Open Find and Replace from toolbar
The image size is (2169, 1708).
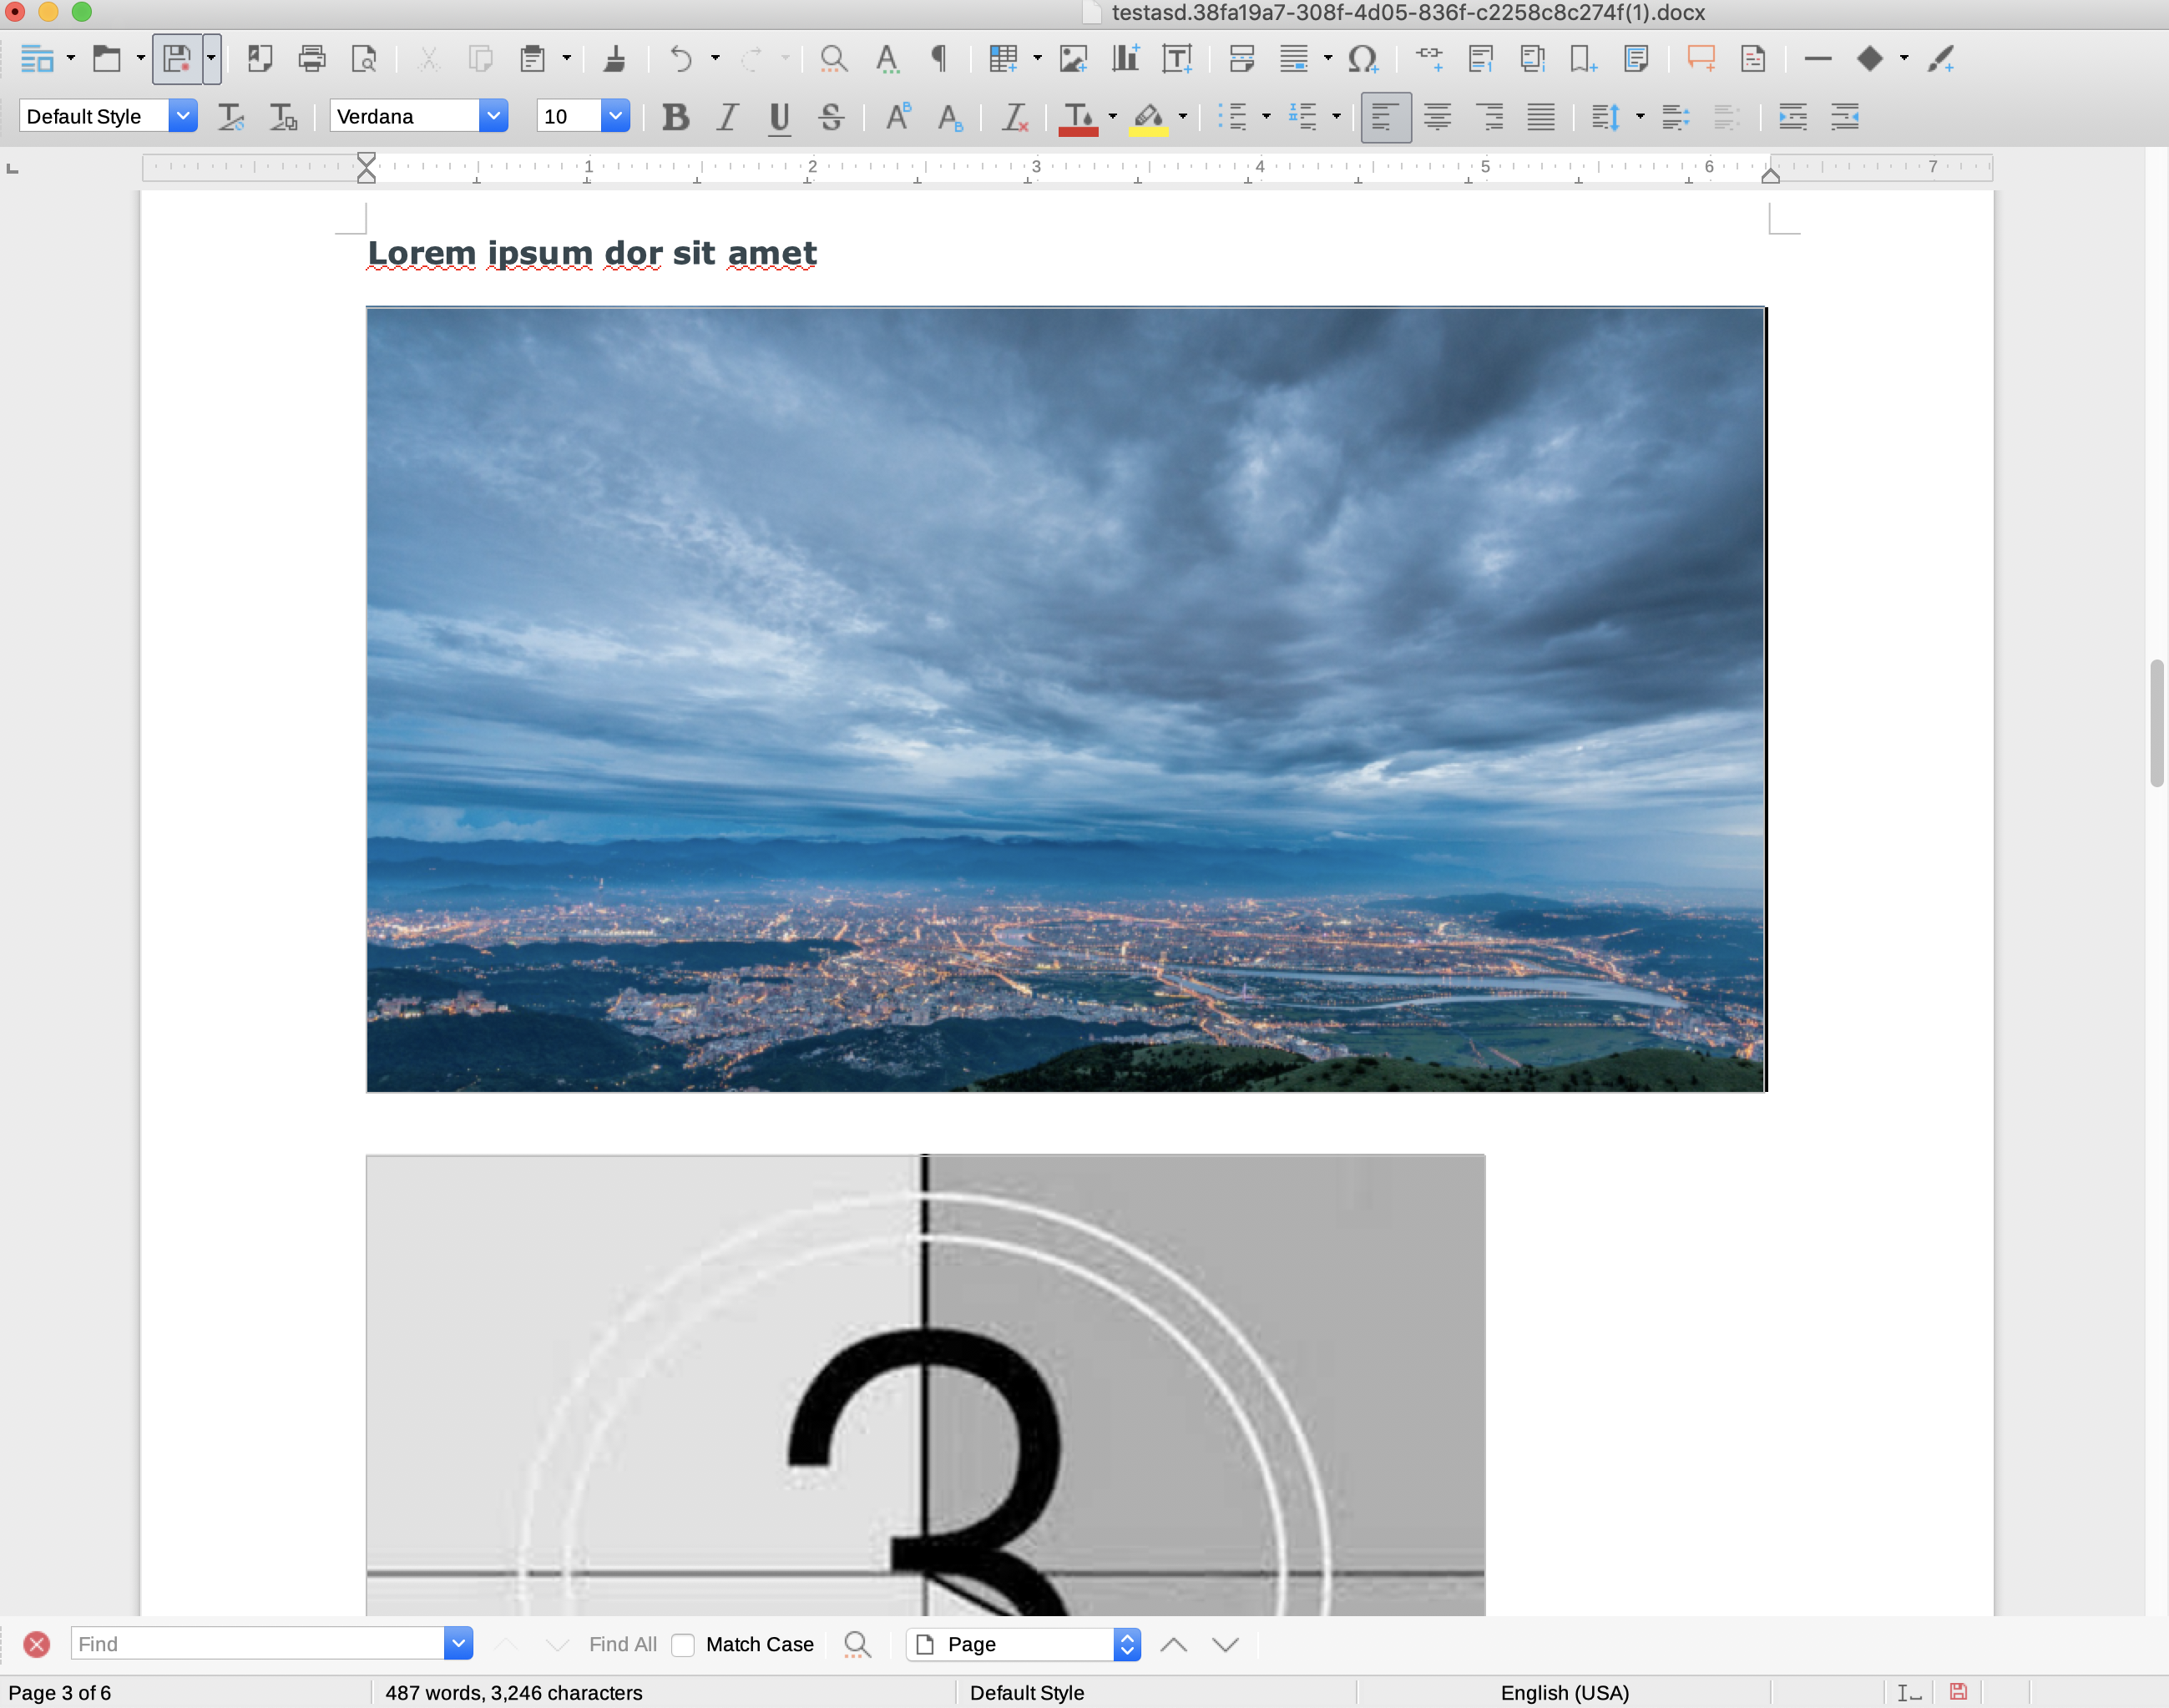coord(833,59)
